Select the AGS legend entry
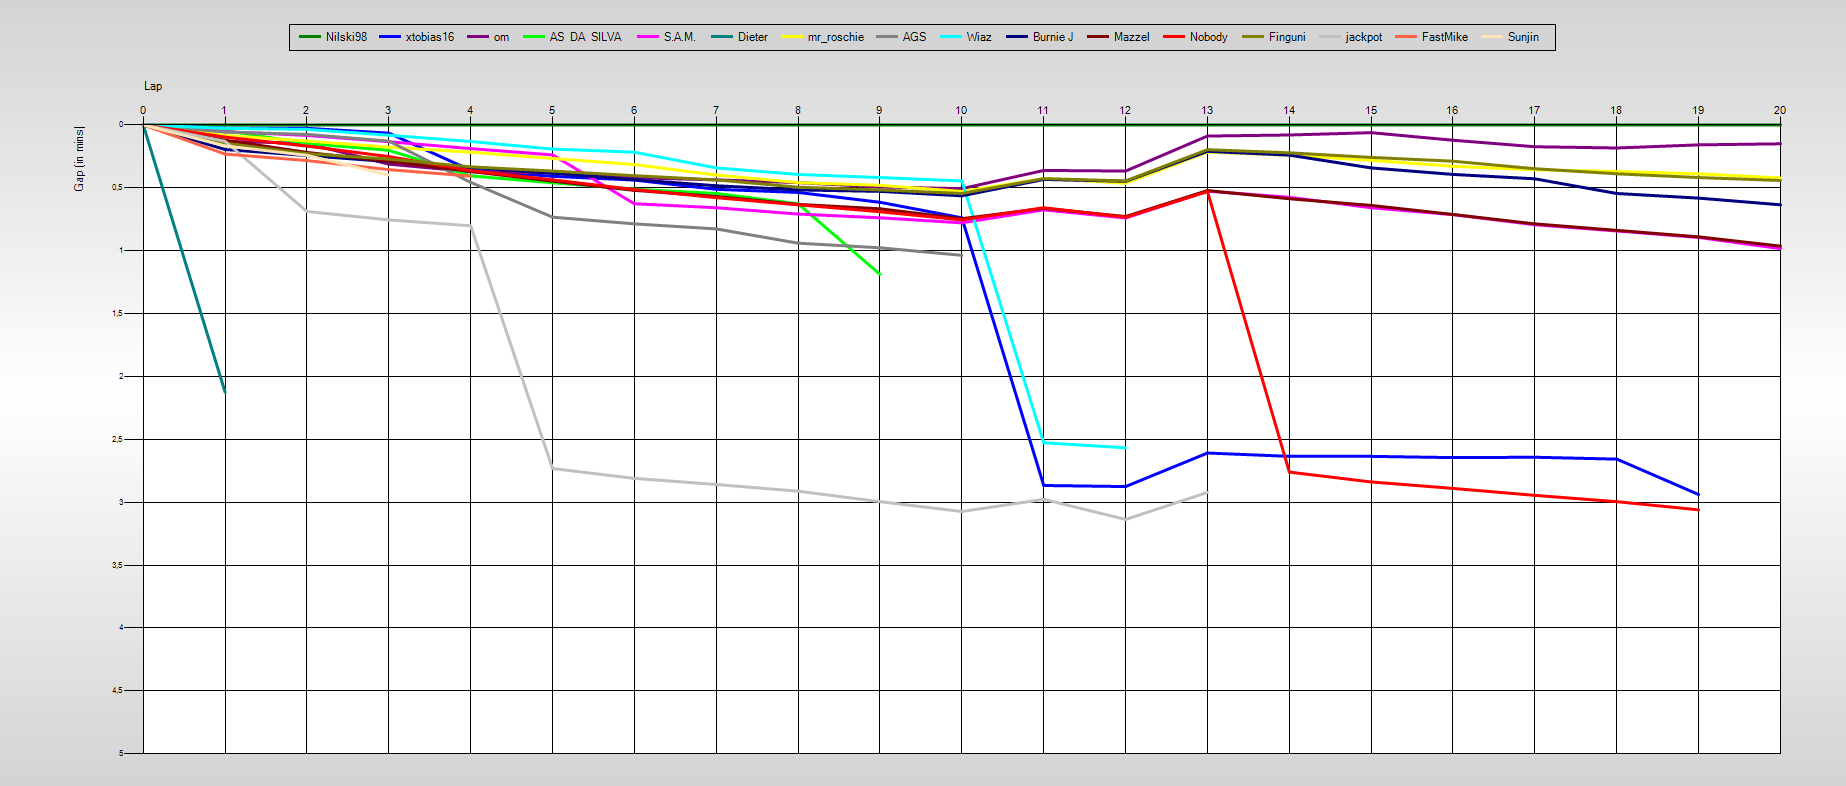This screenshot has height=786, width=1846. click(913, 37)
